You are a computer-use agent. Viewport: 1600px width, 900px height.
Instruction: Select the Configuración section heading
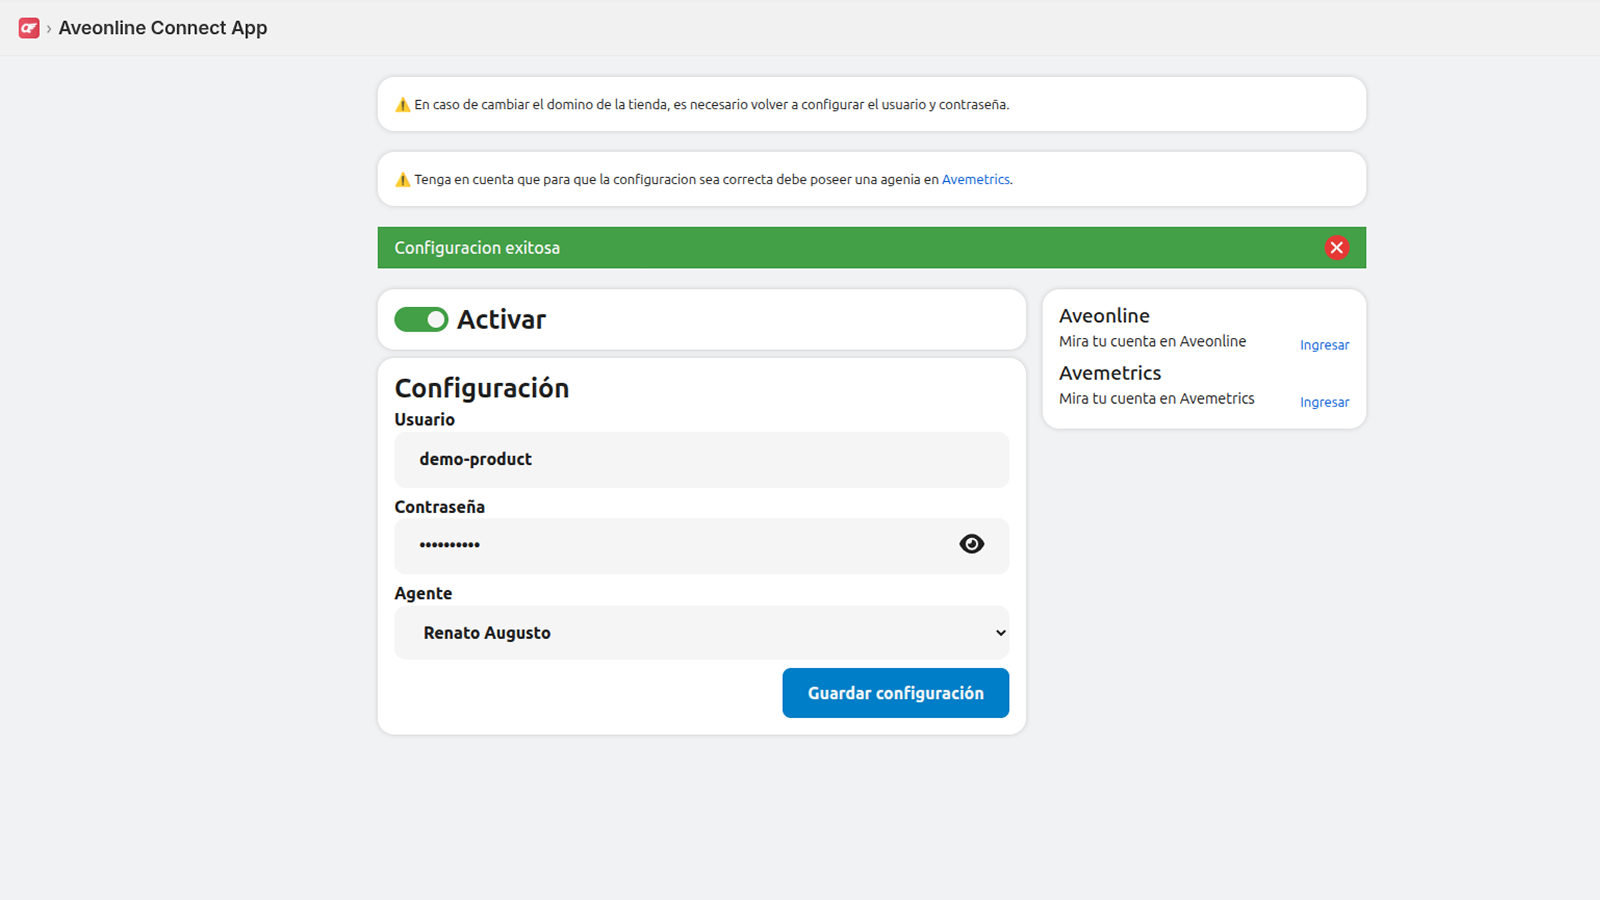(x=481, y=388)
